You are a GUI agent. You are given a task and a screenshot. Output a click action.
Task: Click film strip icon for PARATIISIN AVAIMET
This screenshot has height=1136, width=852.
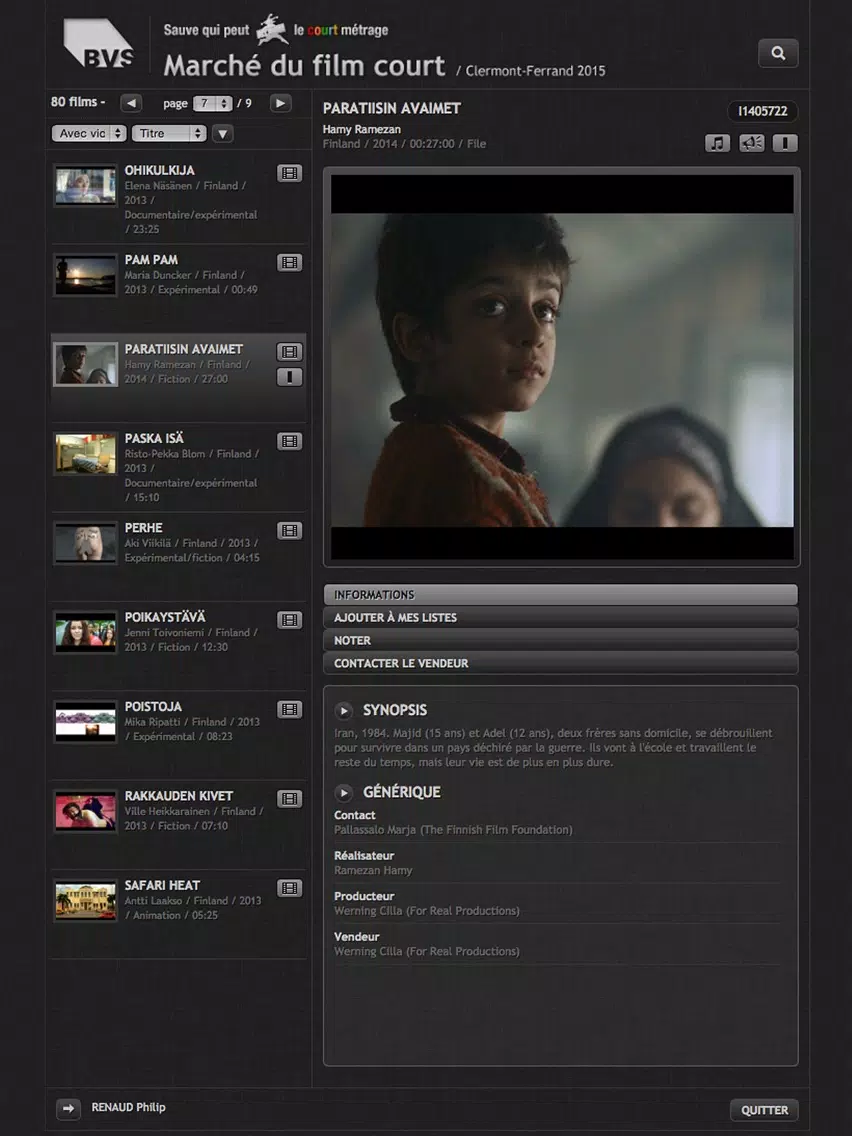coord(289,352)
